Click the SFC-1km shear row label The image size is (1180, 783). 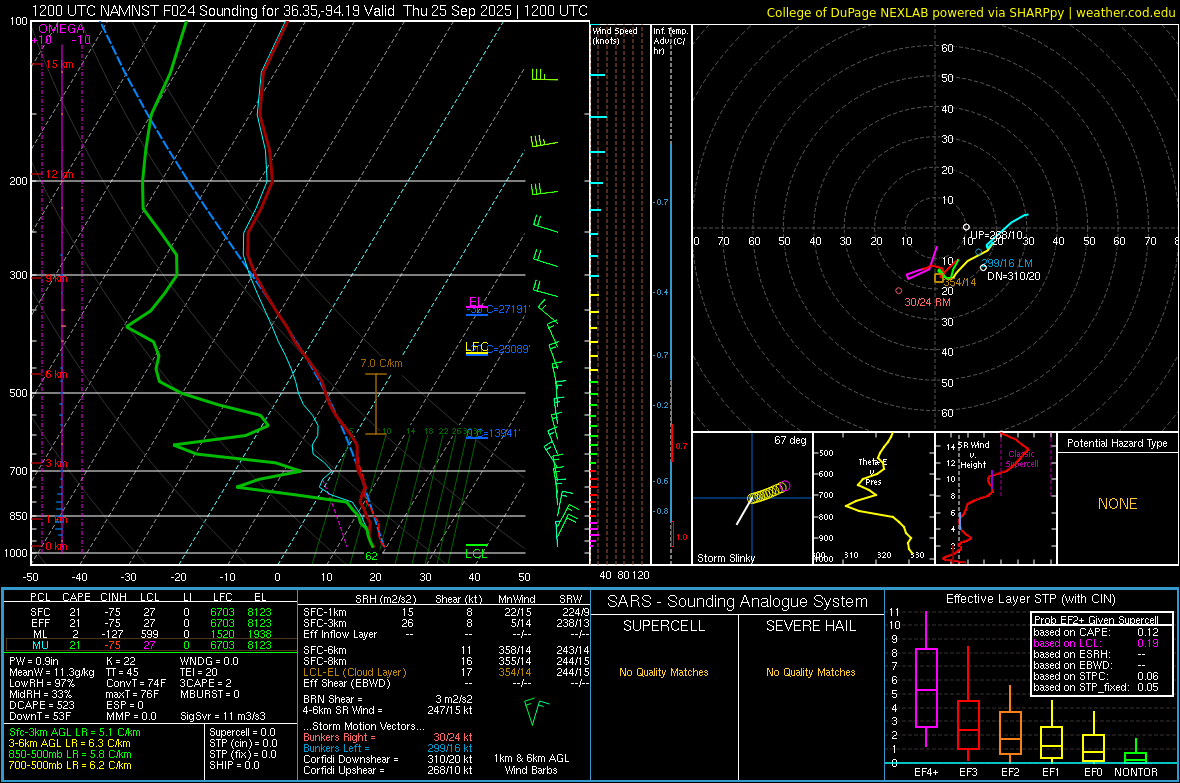(324, 612)
